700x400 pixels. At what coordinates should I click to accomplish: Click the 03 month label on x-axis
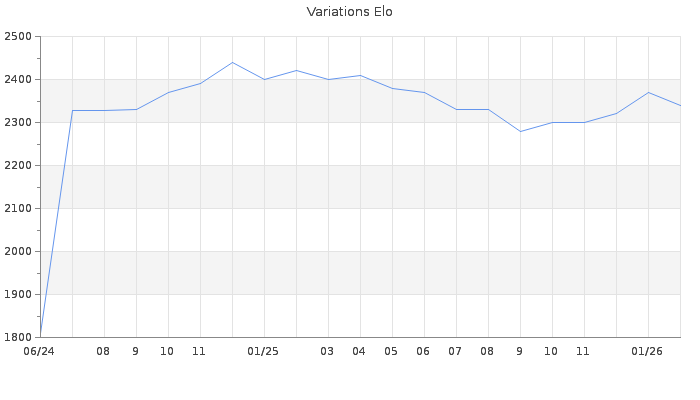click(327, 352)
